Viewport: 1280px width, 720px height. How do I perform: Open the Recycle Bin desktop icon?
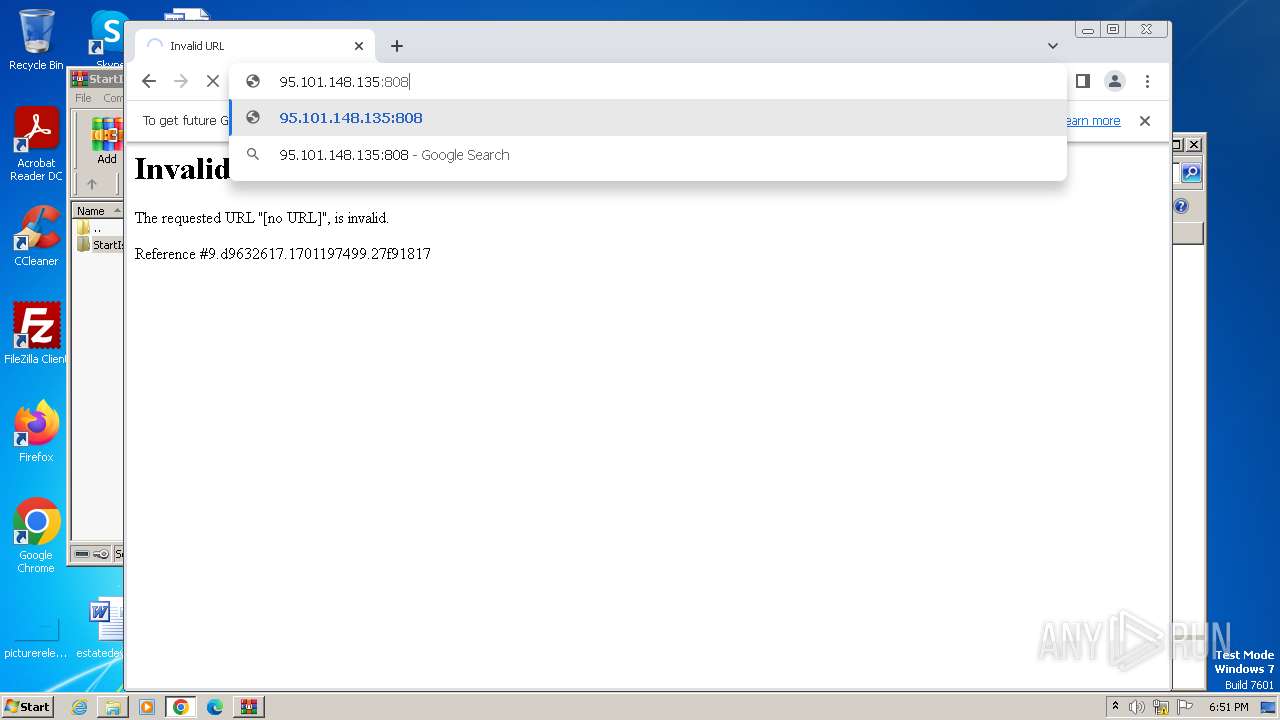pos(36,40)
